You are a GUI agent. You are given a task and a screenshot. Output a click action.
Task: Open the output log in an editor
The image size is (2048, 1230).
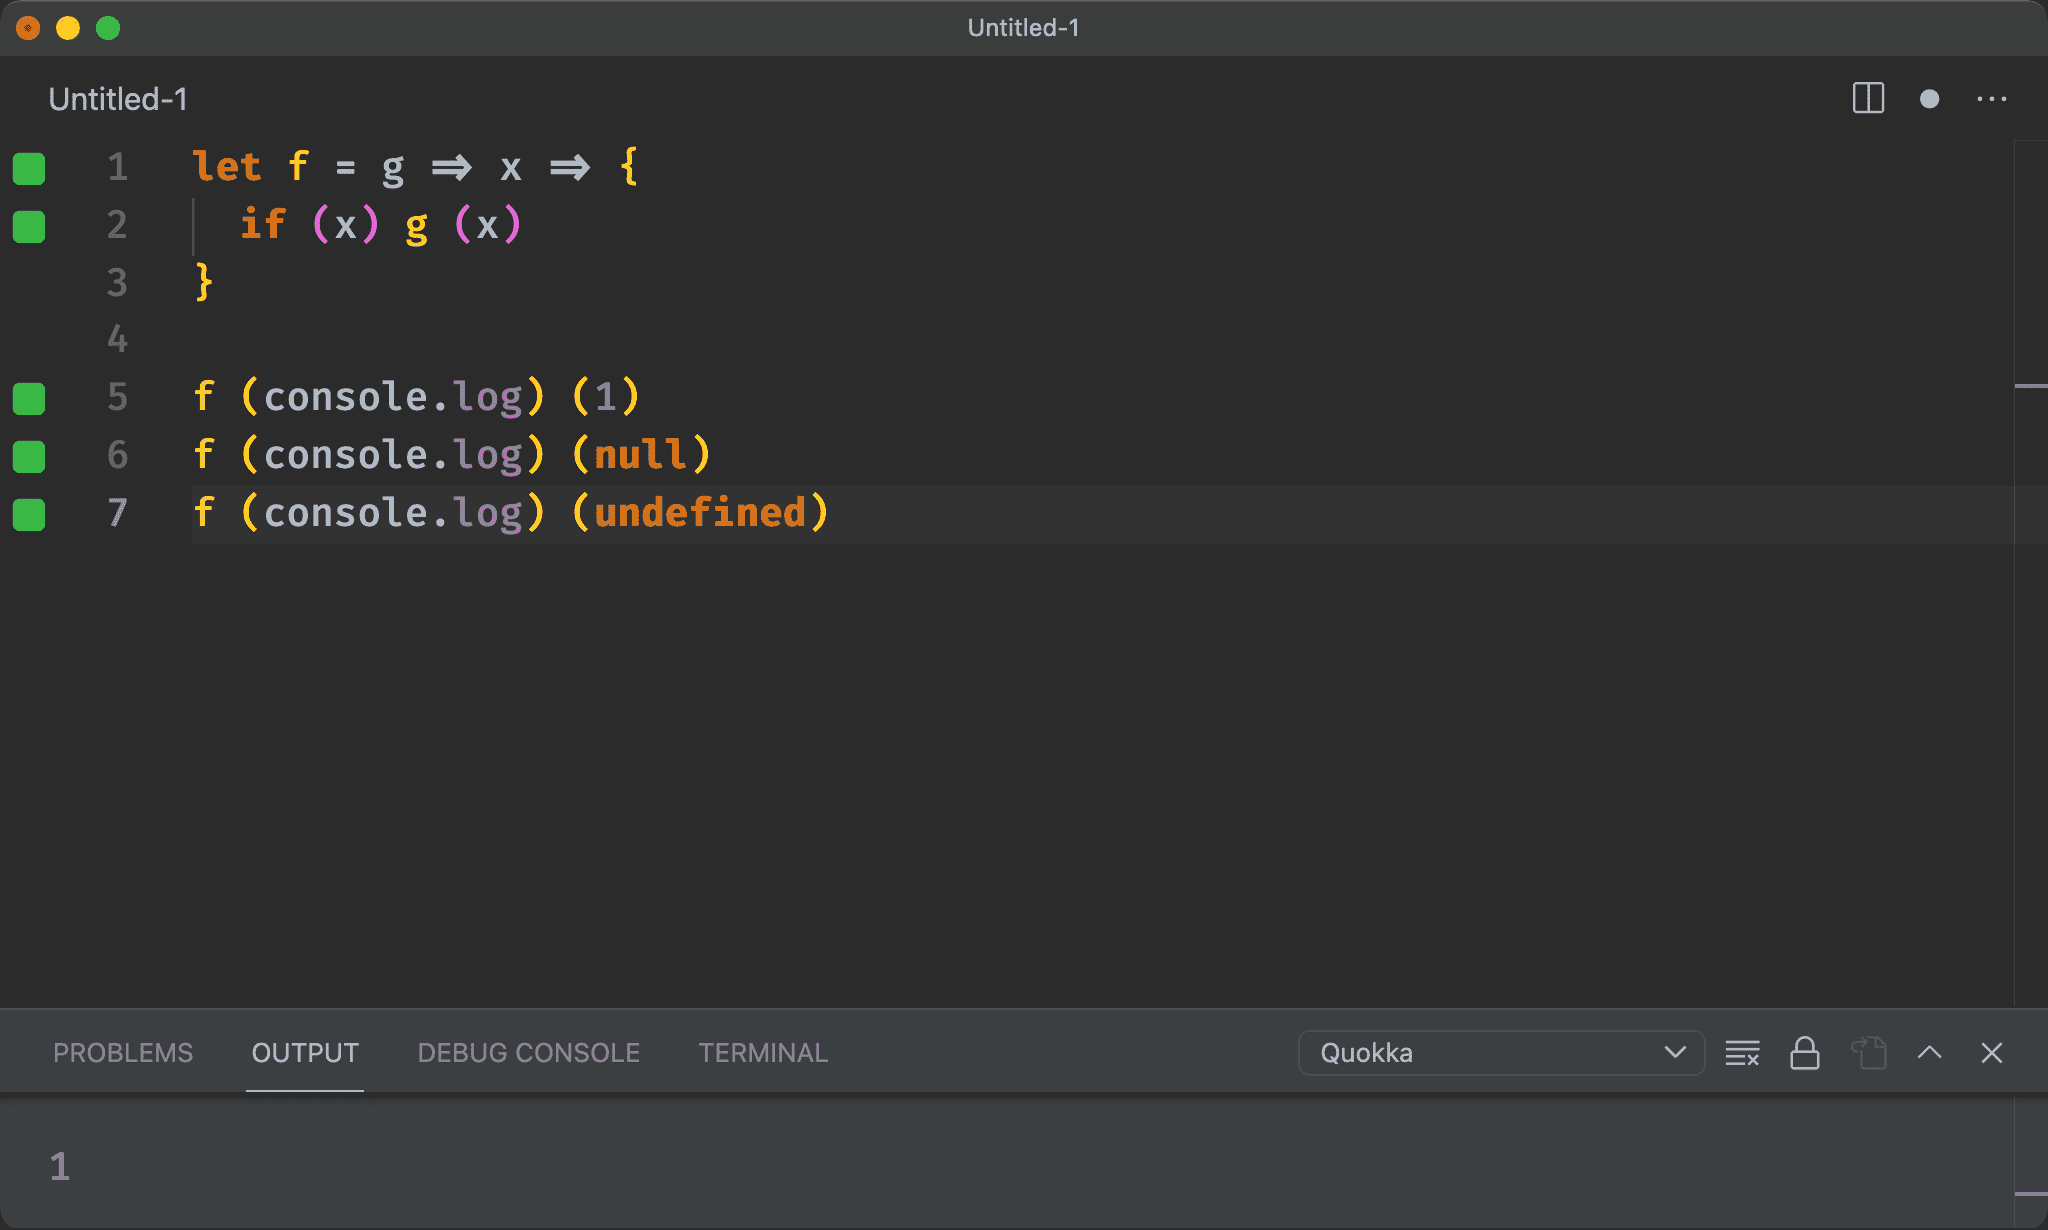[x=1868, y=1053]
